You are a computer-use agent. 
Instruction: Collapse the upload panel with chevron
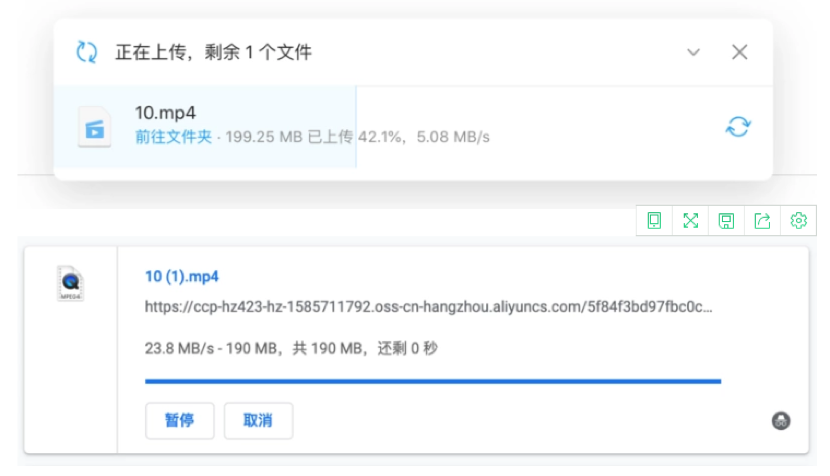(693, 52)
